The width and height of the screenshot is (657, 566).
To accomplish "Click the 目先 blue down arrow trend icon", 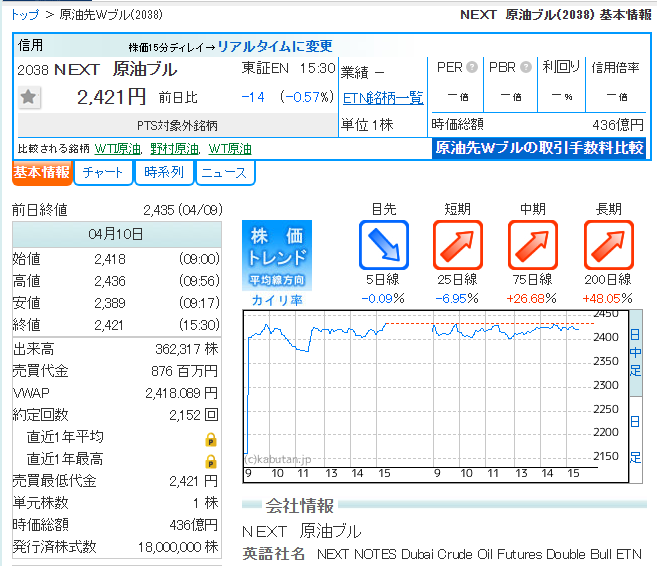I will [x=384, y=245].
